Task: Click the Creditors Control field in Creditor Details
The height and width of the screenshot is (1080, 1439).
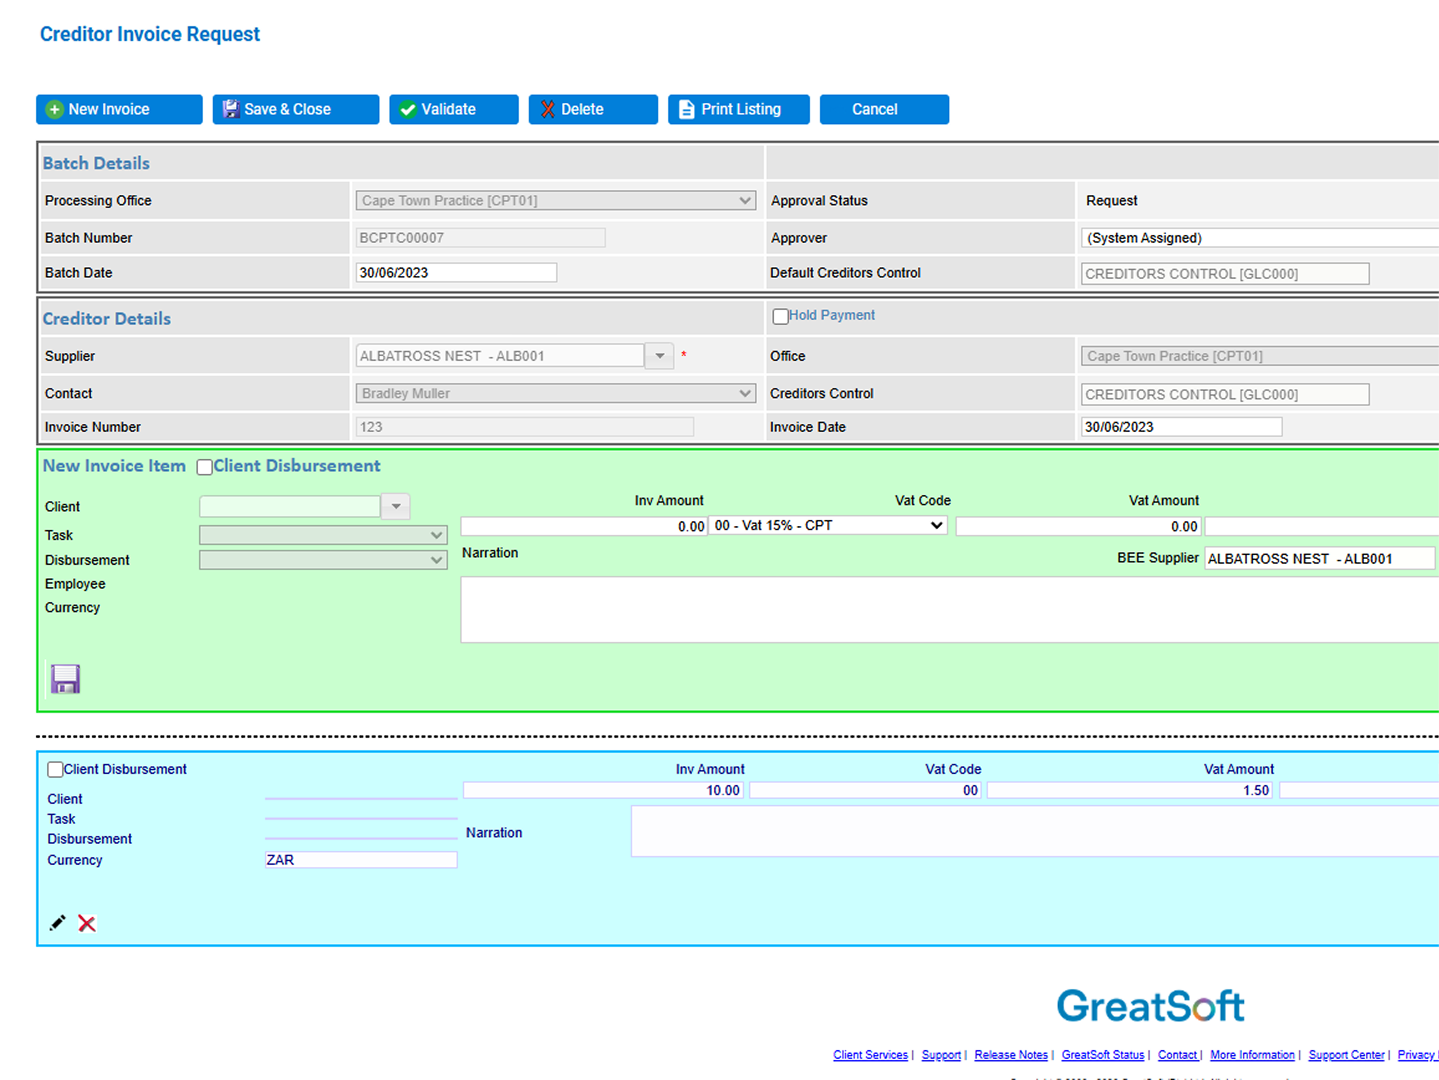Action: pos(1225,395)
